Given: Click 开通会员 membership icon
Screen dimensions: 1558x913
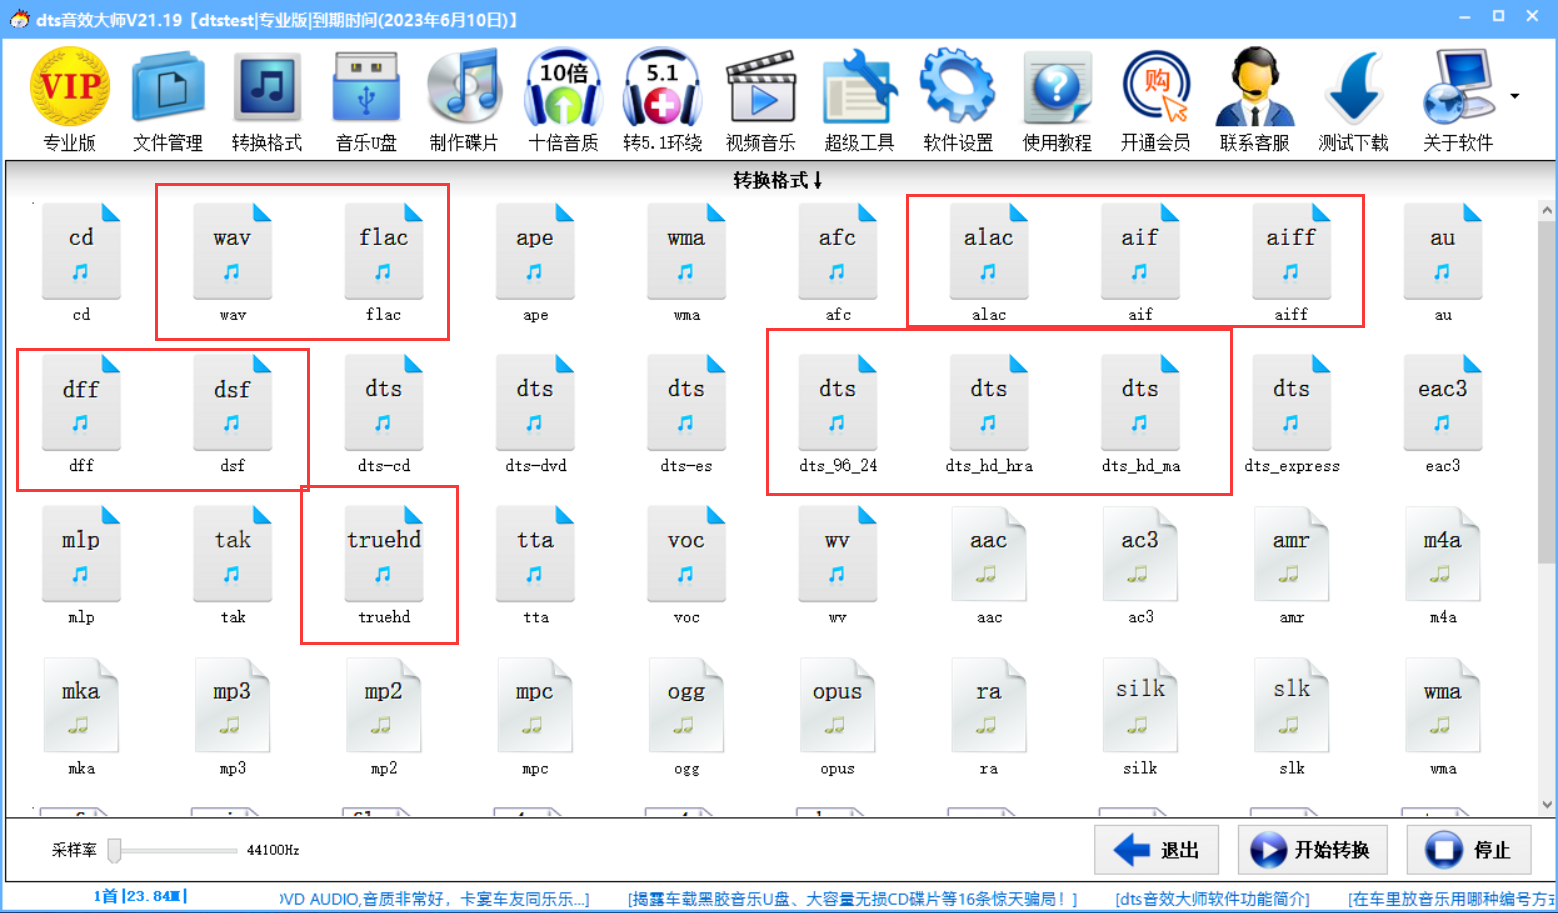Looking at the screenshot, I should pyautogui.click(x=1156, y=100).
